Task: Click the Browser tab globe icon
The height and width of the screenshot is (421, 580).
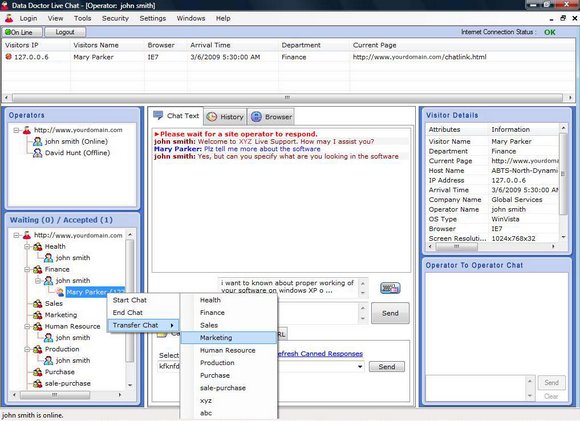Action: coord(256,117)
